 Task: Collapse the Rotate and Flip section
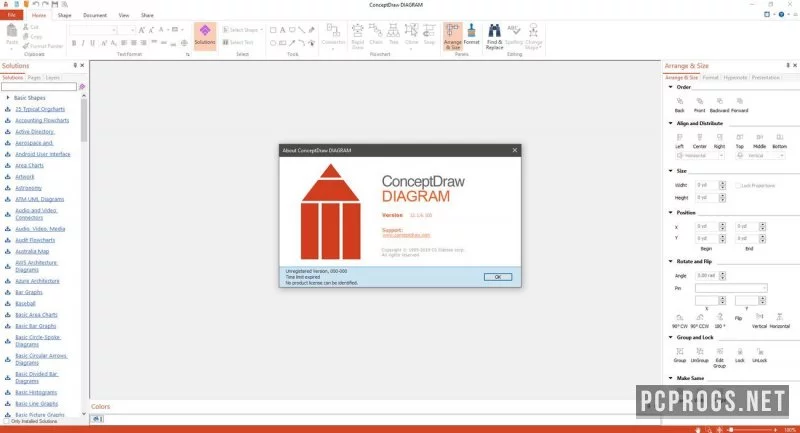[670, 261]
